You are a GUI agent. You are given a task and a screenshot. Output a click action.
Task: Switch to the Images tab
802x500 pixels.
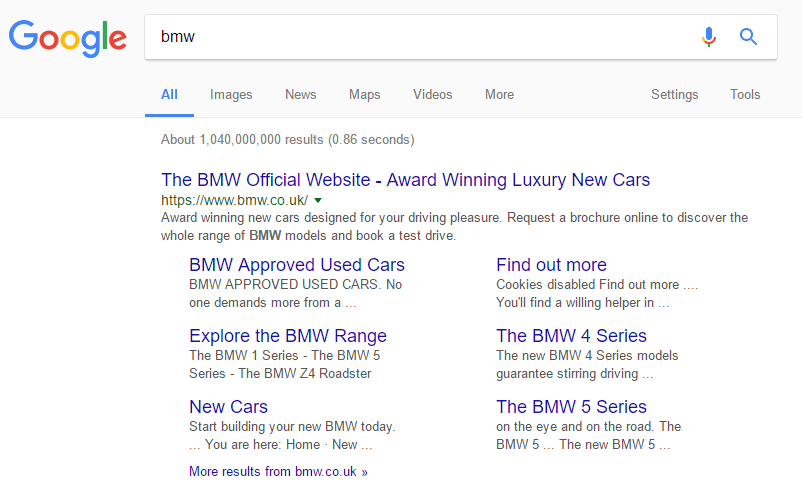click(231, 95)
